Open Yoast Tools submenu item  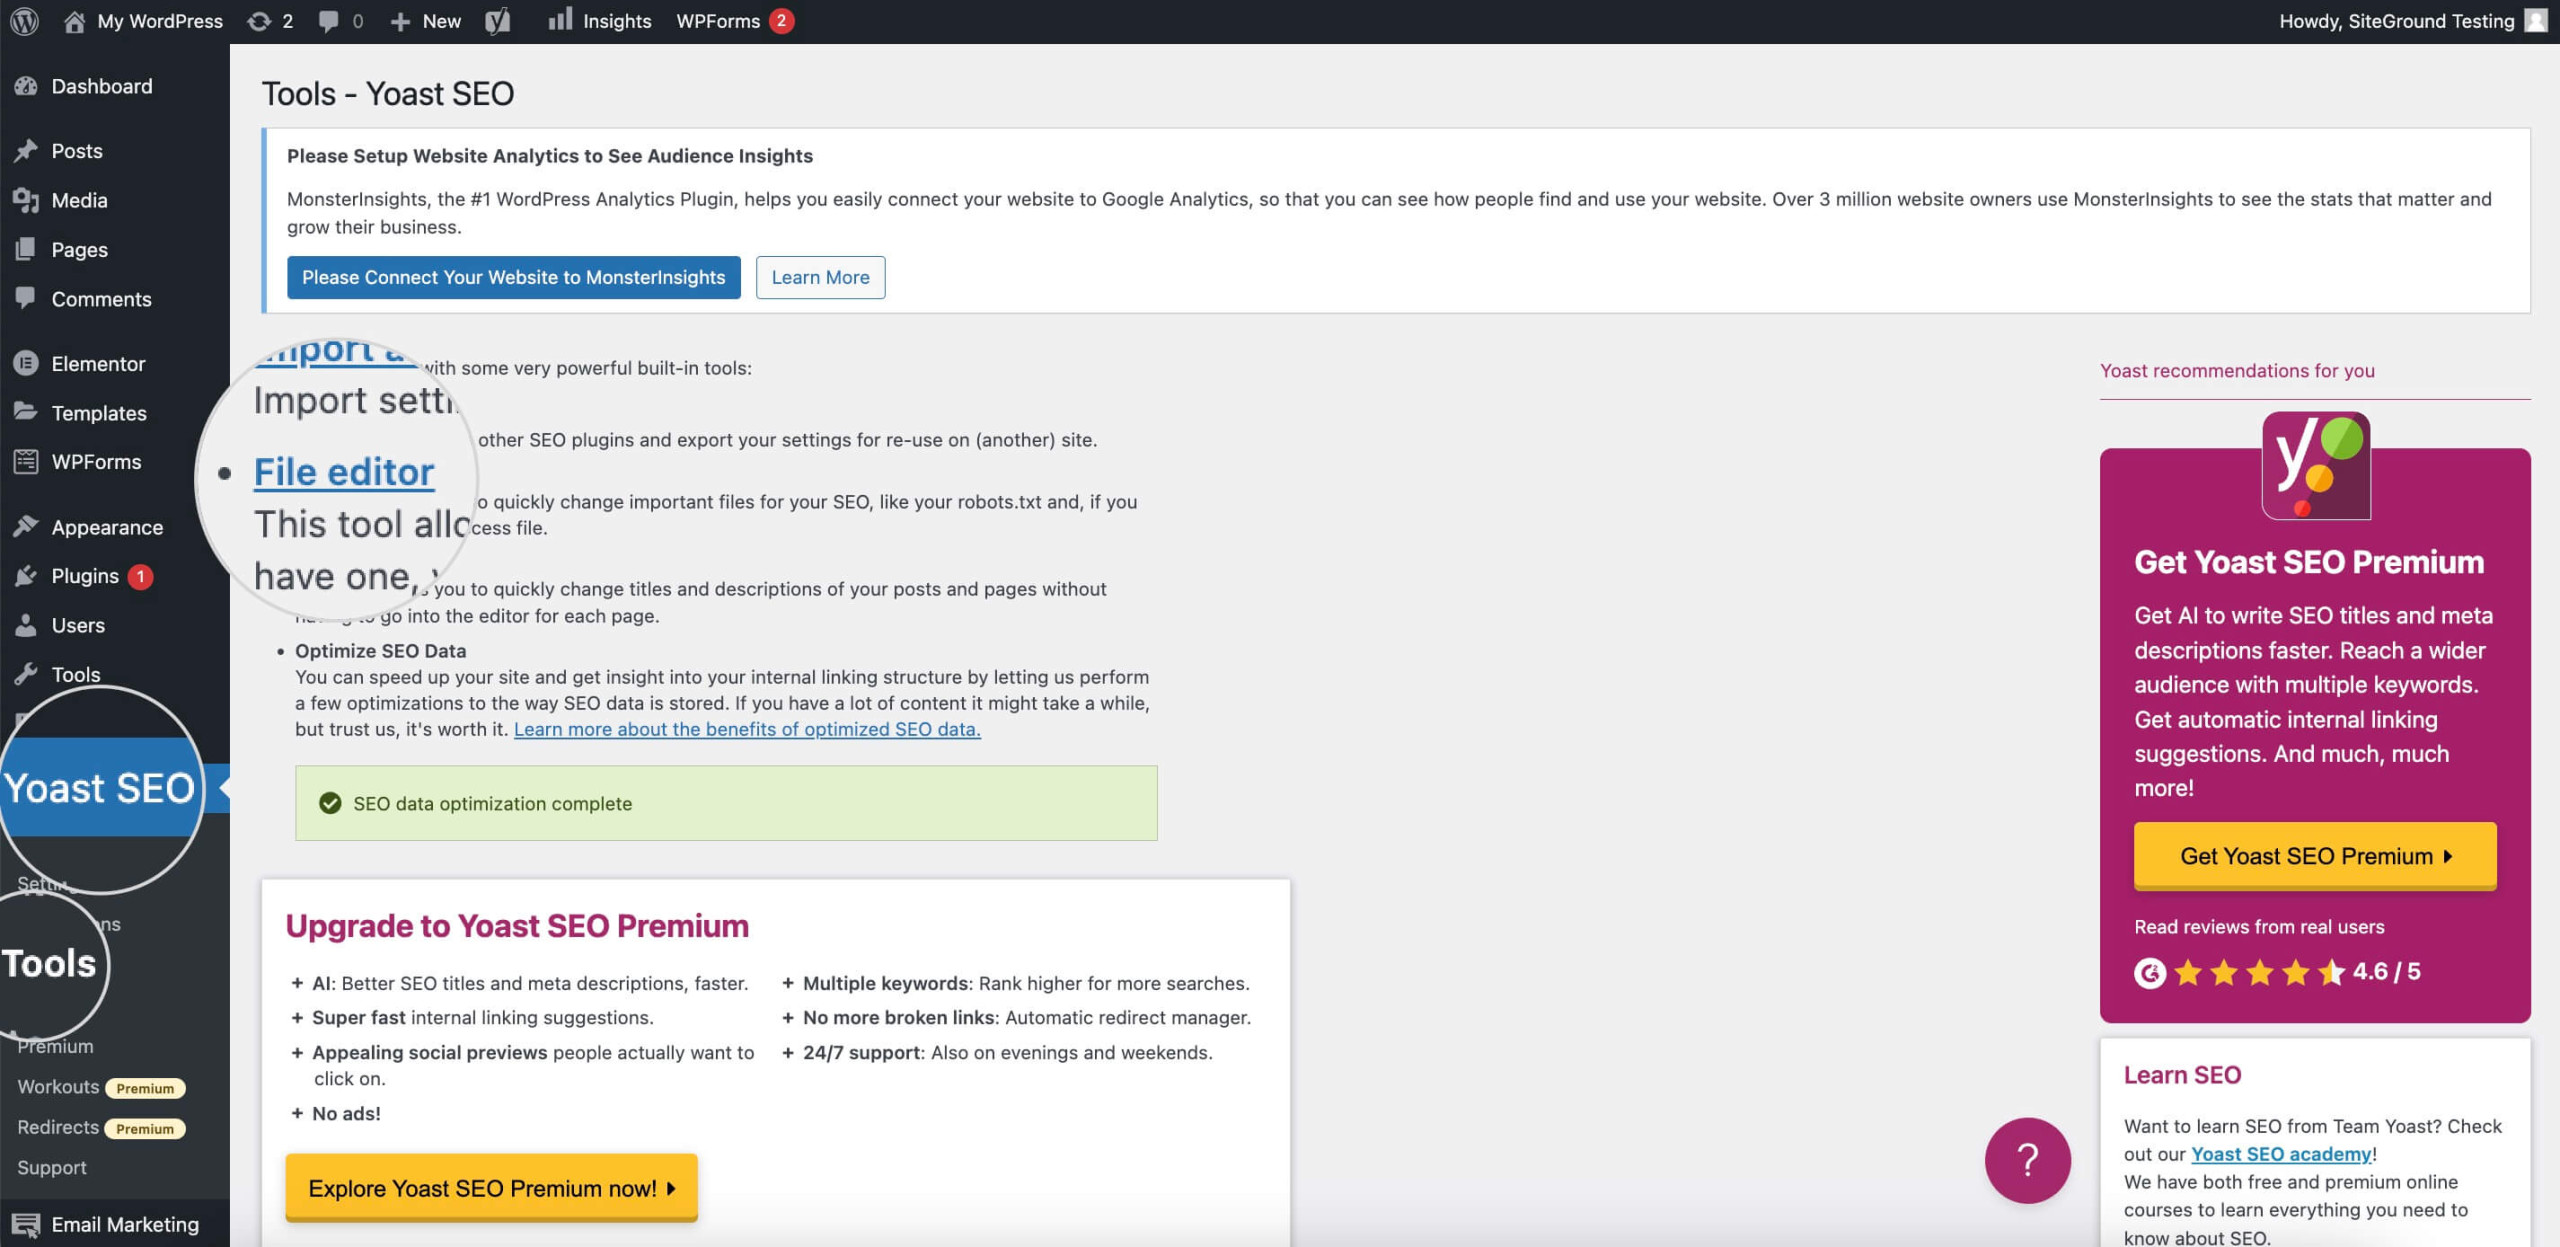49,963
